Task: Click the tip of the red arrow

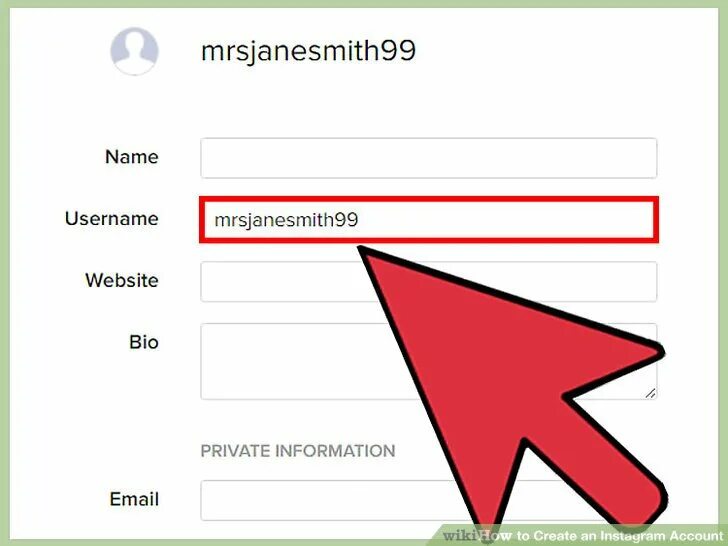Action: pyautogui.click(x=362, y=250)
